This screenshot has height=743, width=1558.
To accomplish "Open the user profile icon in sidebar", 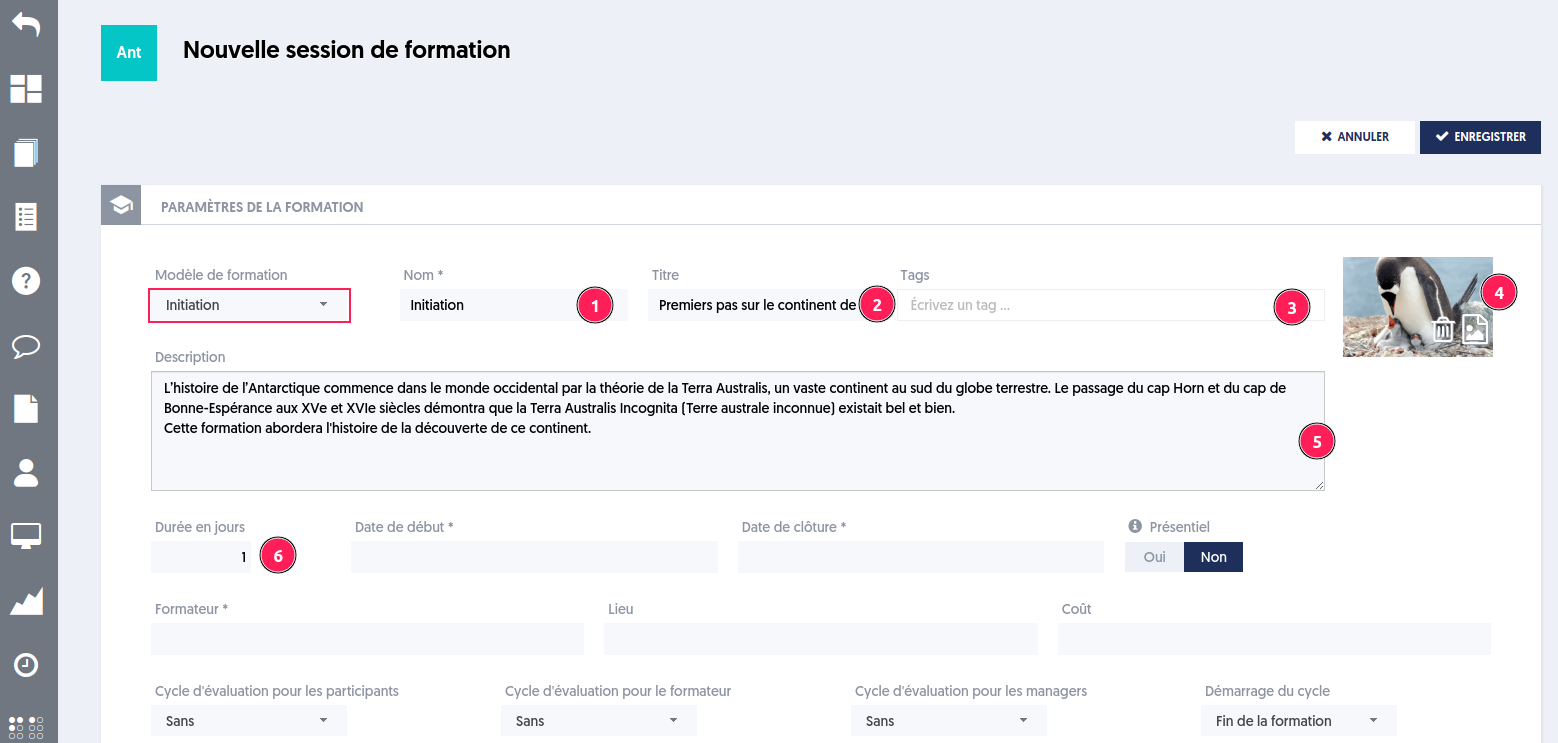I will pyautogui.click(x=26, y=472).
